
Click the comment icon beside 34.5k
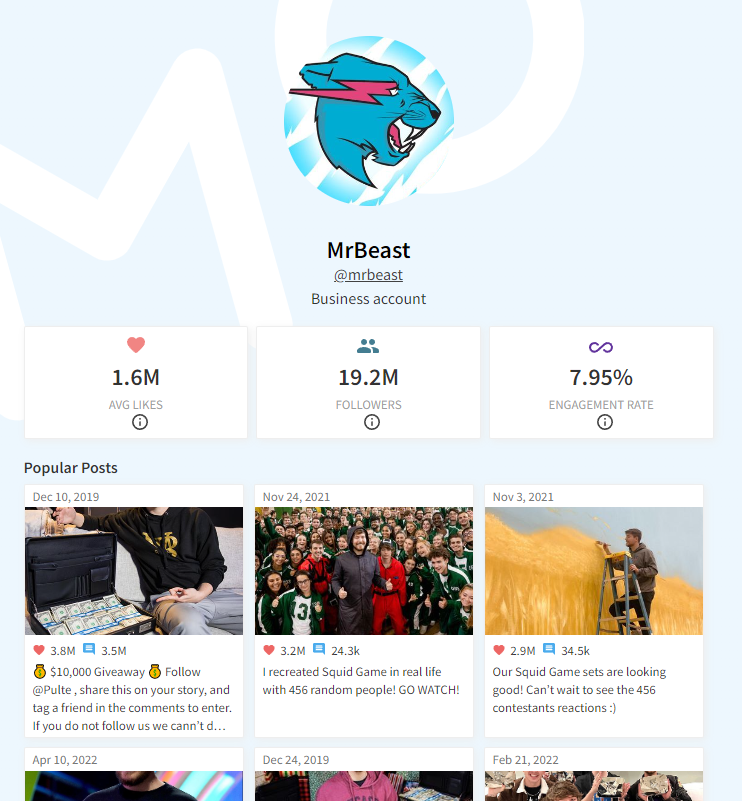(549, 649)
